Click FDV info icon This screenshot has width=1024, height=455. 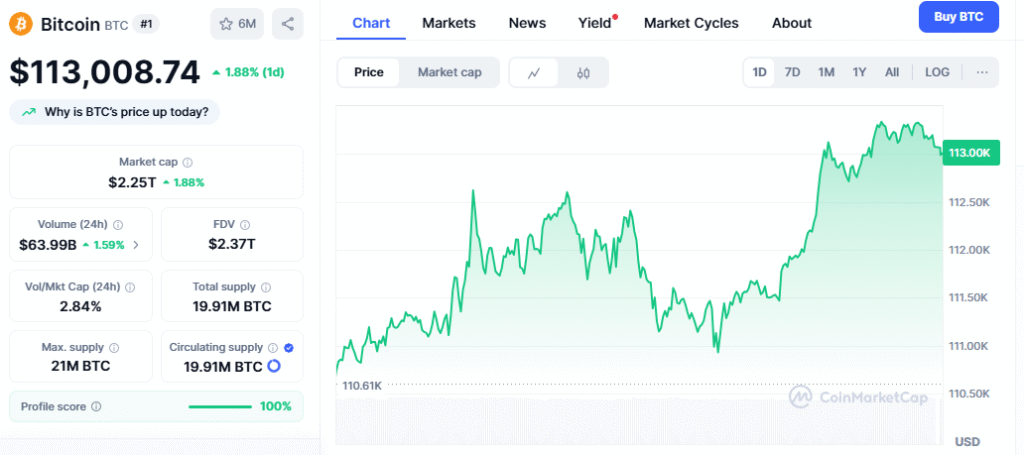[x=244, y=225]
